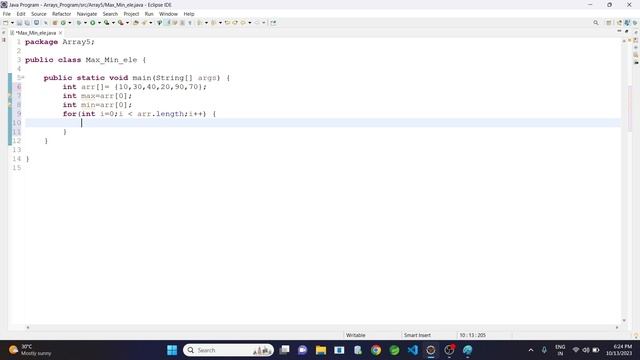Image resolution: width=640 pixels, height=360 pixels.
Task: Open the Help menu
Action: click(189, 14)
